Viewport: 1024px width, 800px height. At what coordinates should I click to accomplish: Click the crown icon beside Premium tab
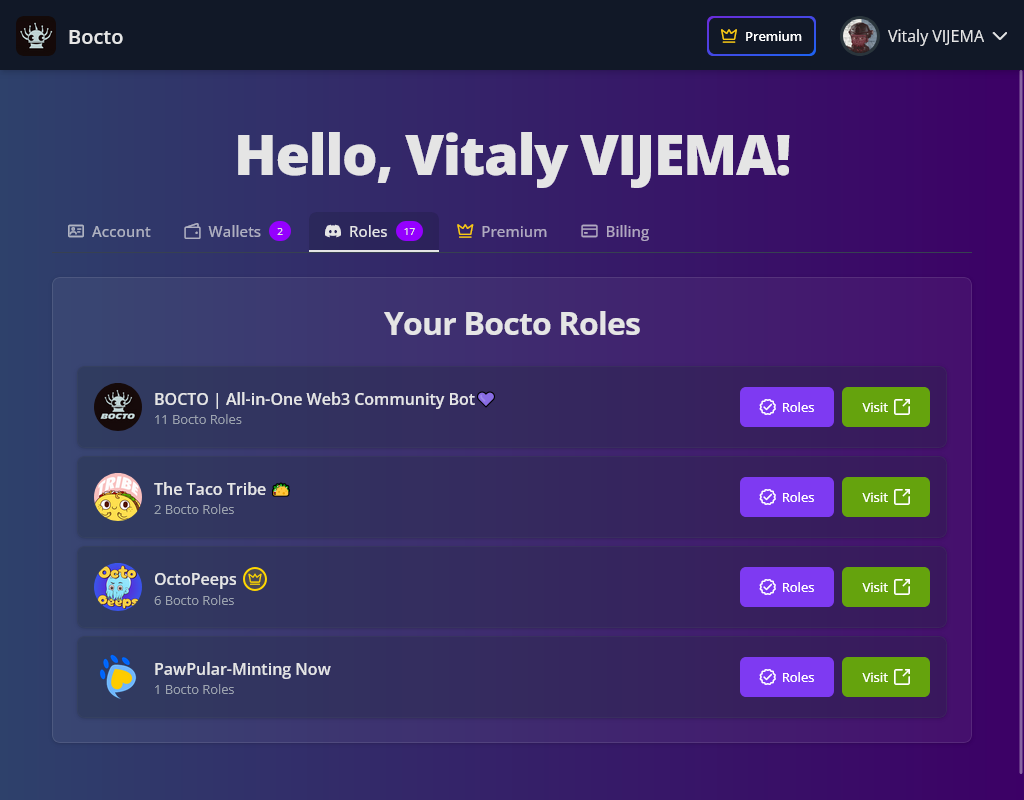(x=463, y=230)
